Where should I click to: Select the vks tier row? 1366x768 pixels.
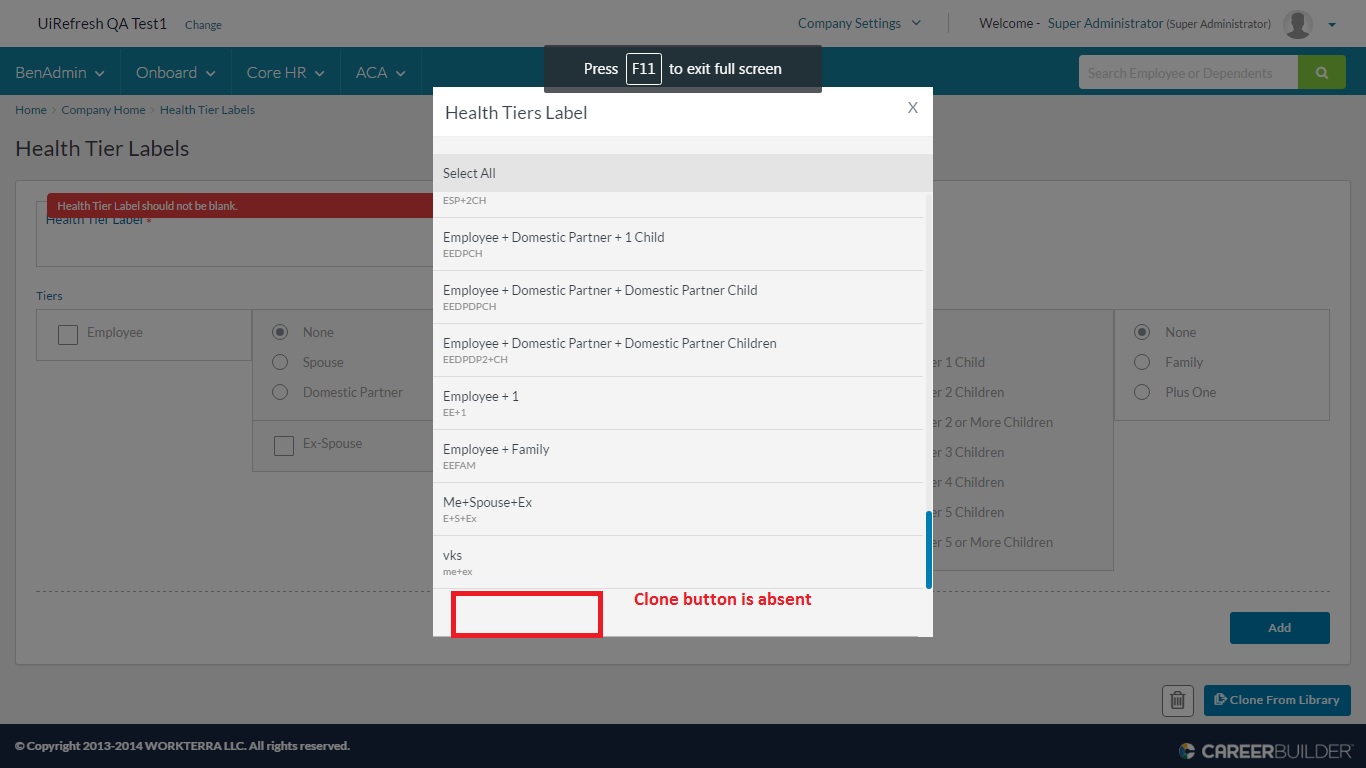pyautogui.click(x=678, y=562)
